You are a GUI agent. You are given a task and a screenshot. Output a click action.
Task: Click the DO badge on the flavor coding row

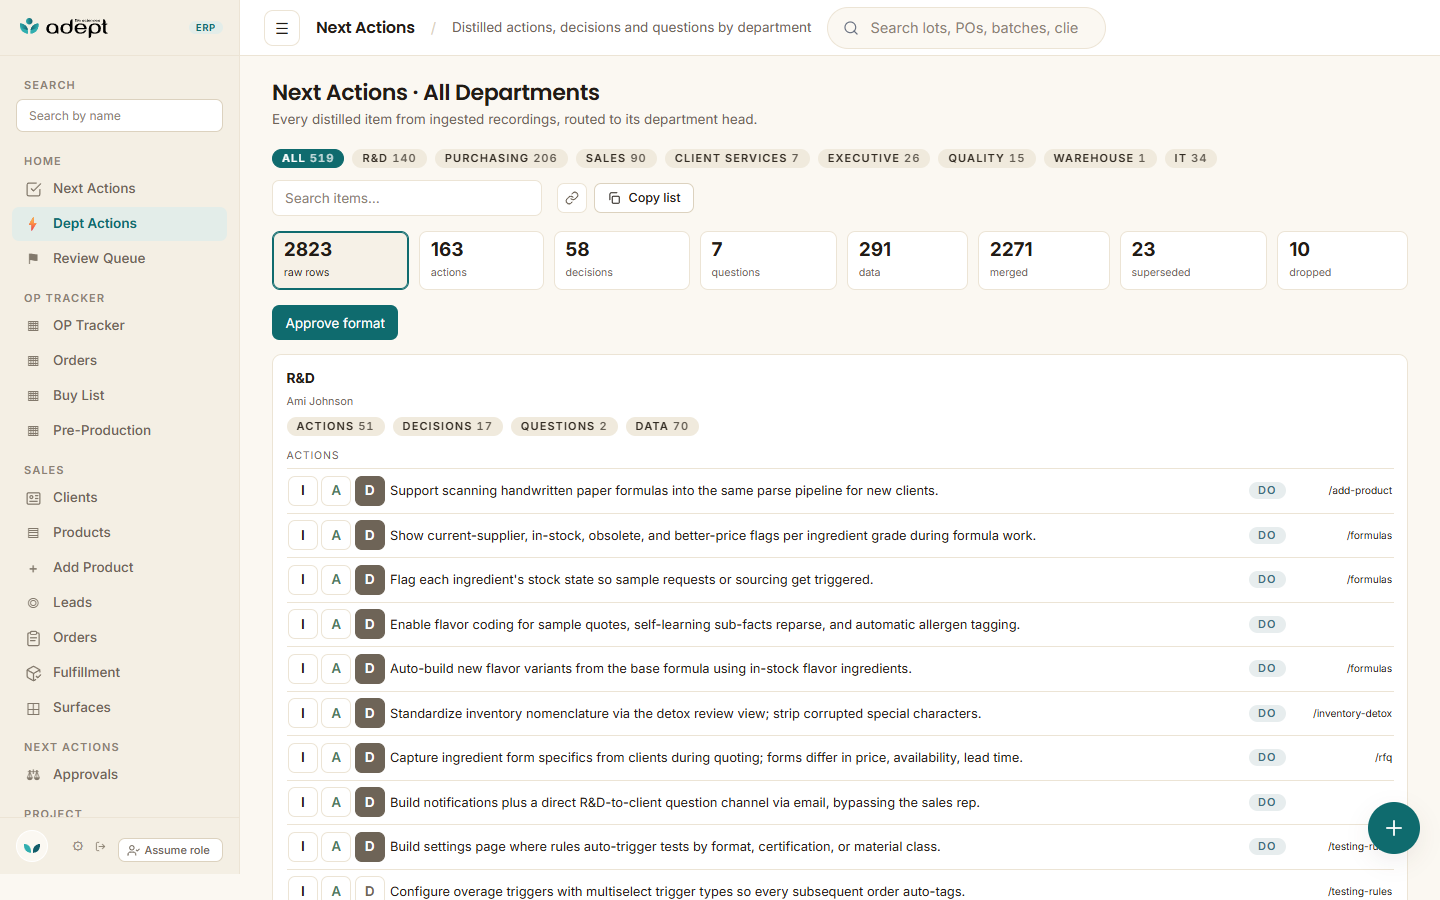(1267, 625)
